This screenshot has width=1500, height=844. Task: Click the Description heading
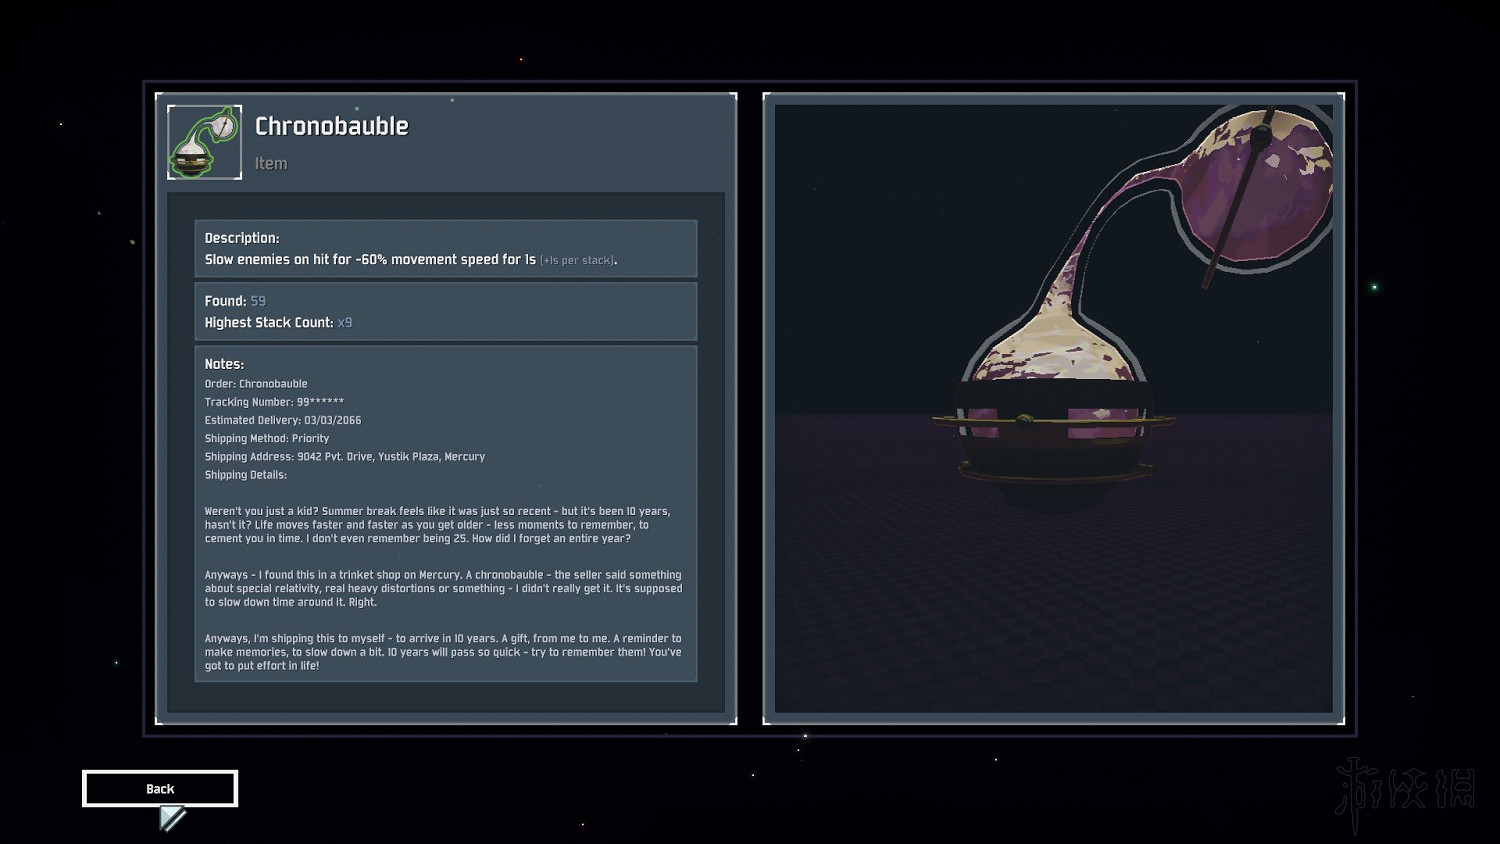242,238
